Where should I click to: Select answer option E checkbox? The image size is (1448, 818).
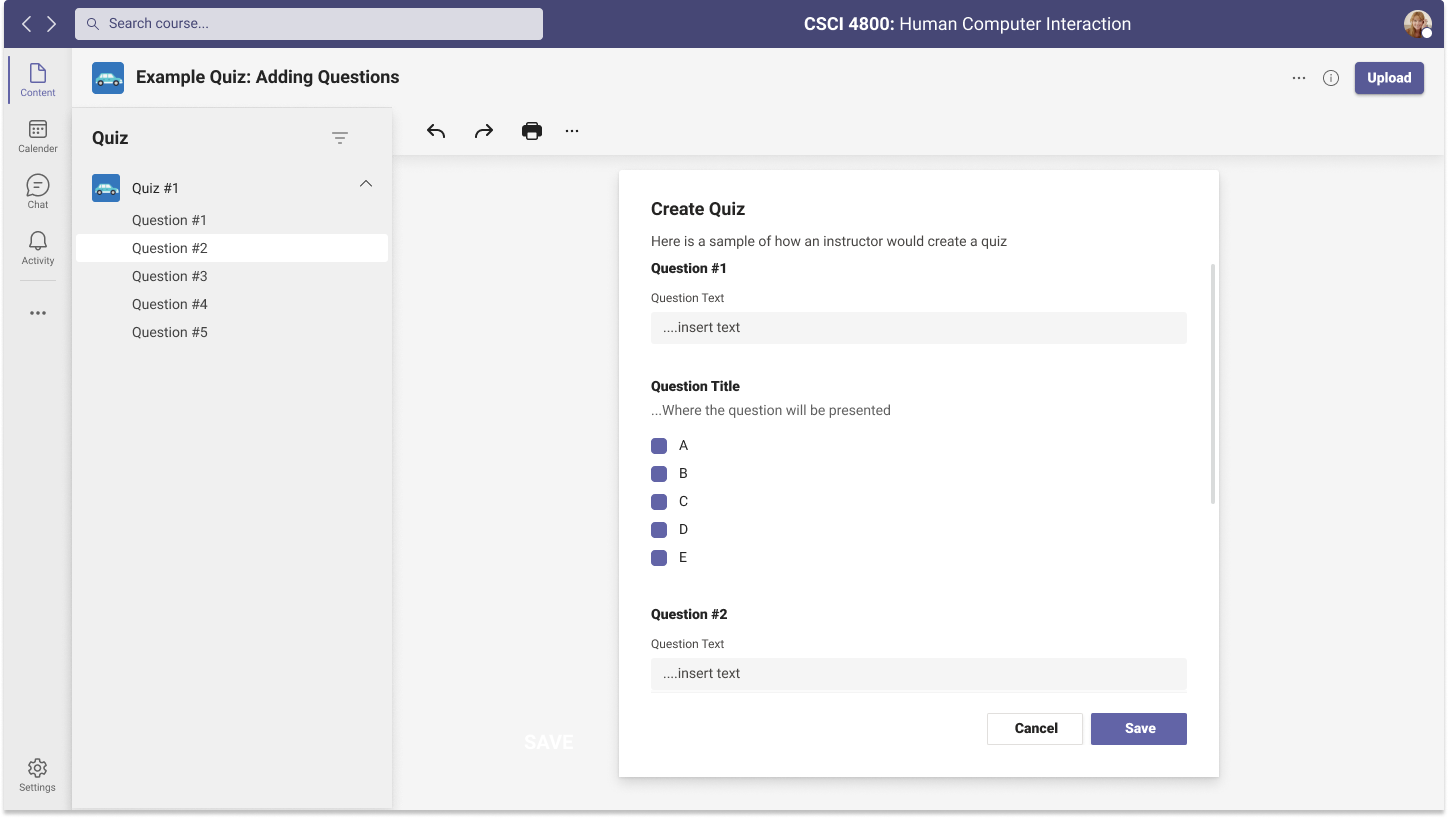coord(659,558)
